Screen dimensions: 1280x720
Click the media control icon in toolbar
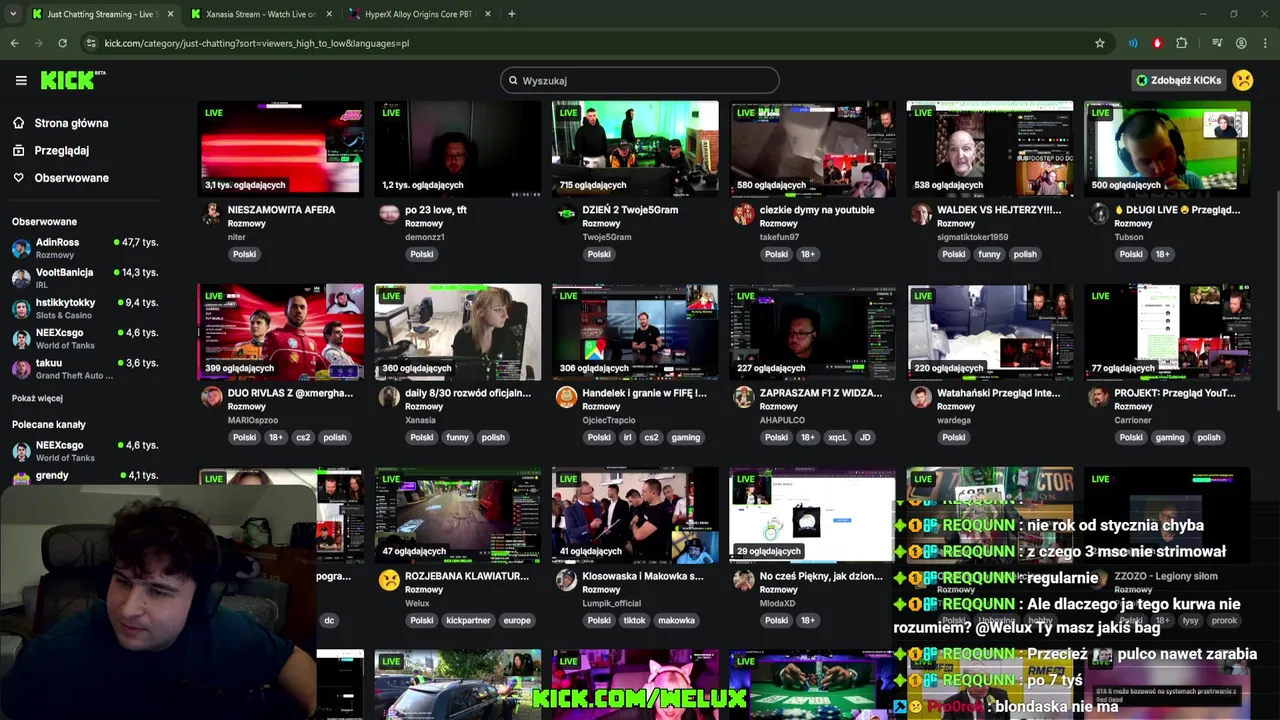tap(1217, 43)
